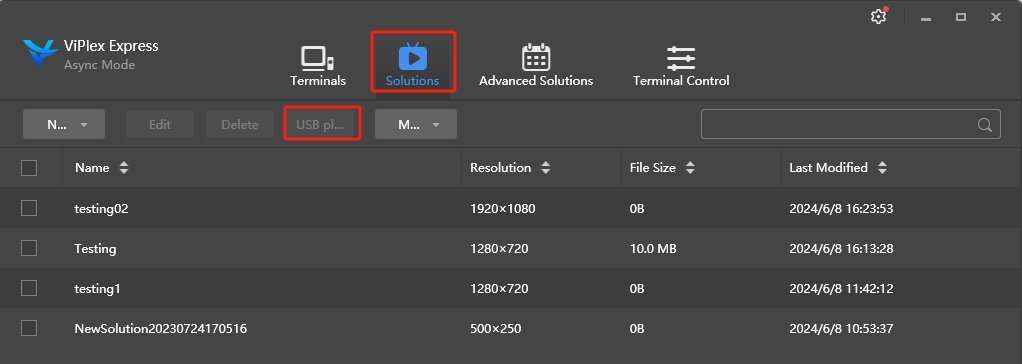Open the Solutions section

click(x=413, y=64)
